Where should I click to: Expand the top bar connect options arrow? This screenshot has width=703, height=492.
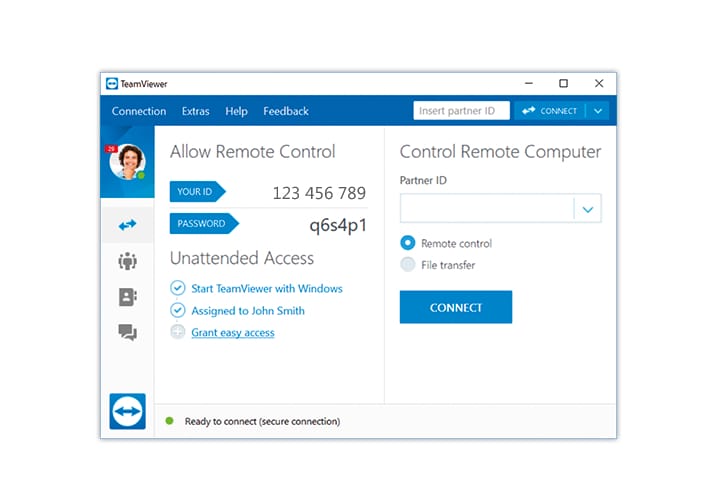pos(598,111)
